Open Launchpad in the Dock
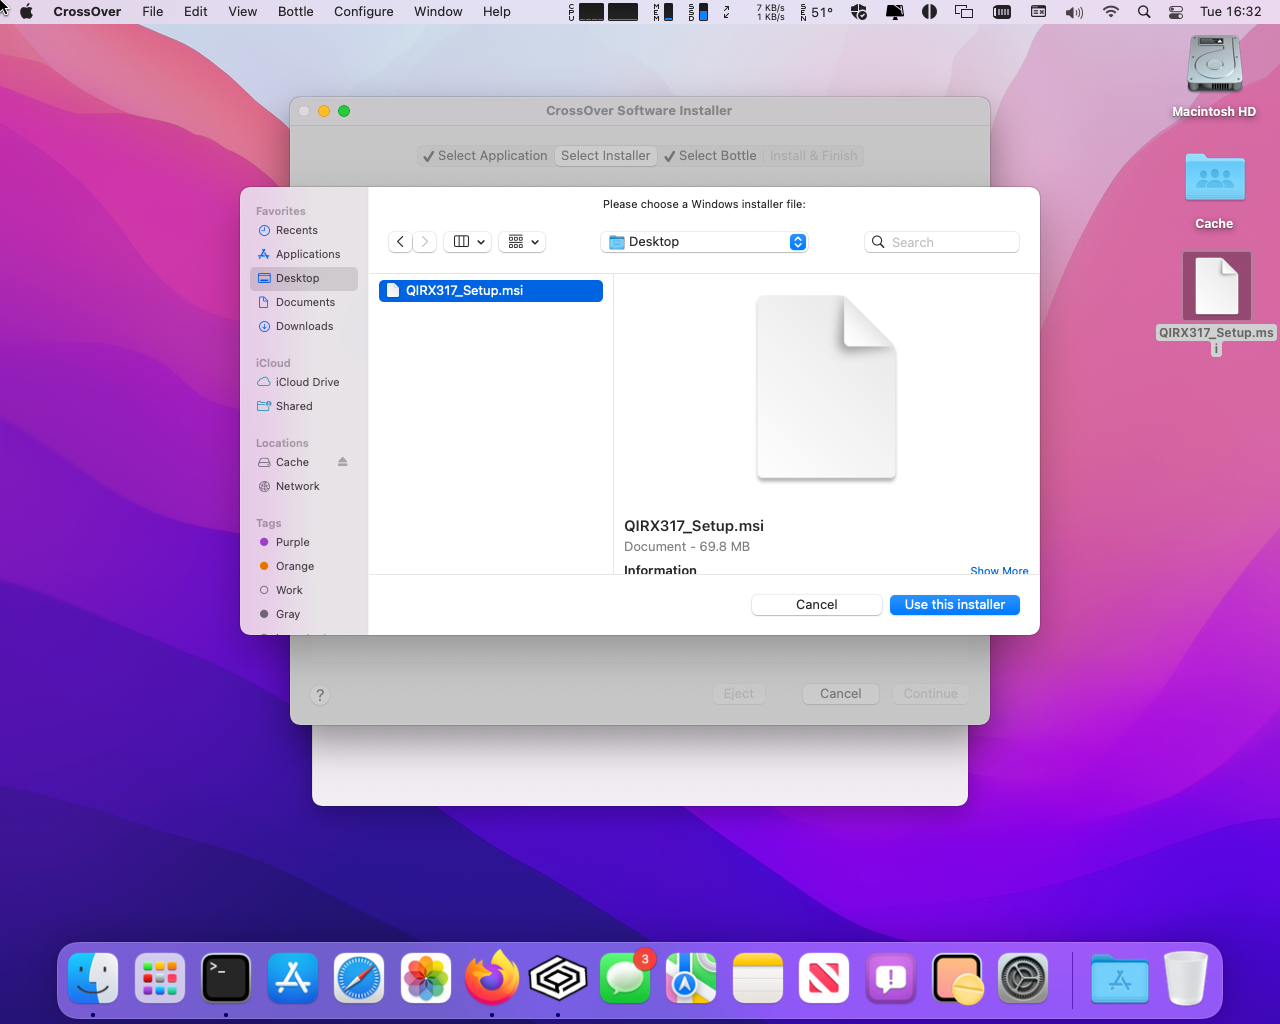This screenshot has width=1280, height=1024. (x=160, y=977)
